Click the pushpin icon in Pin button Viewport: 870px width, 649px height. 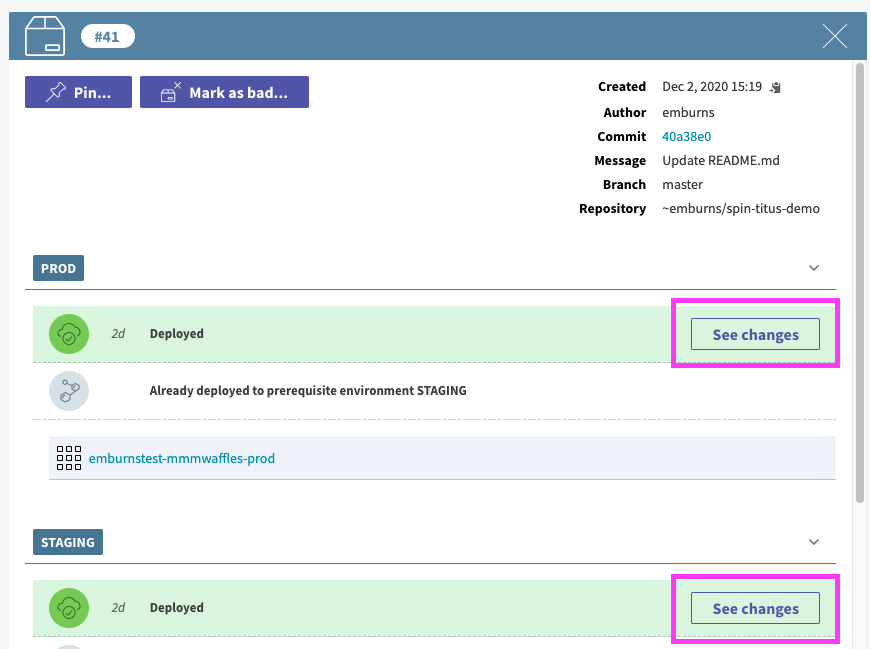[55, 92]
